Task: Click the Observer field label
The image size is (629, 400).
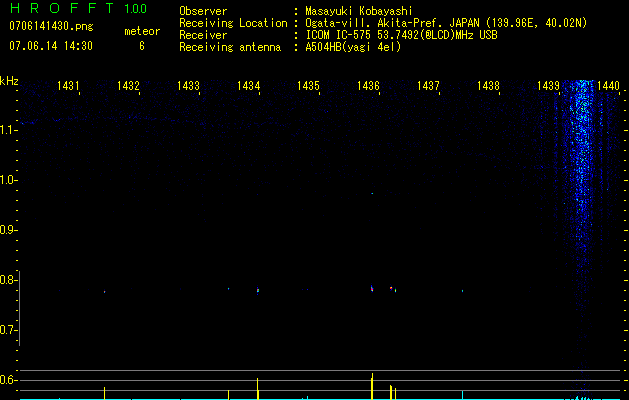Action: (x=203, y=11)
